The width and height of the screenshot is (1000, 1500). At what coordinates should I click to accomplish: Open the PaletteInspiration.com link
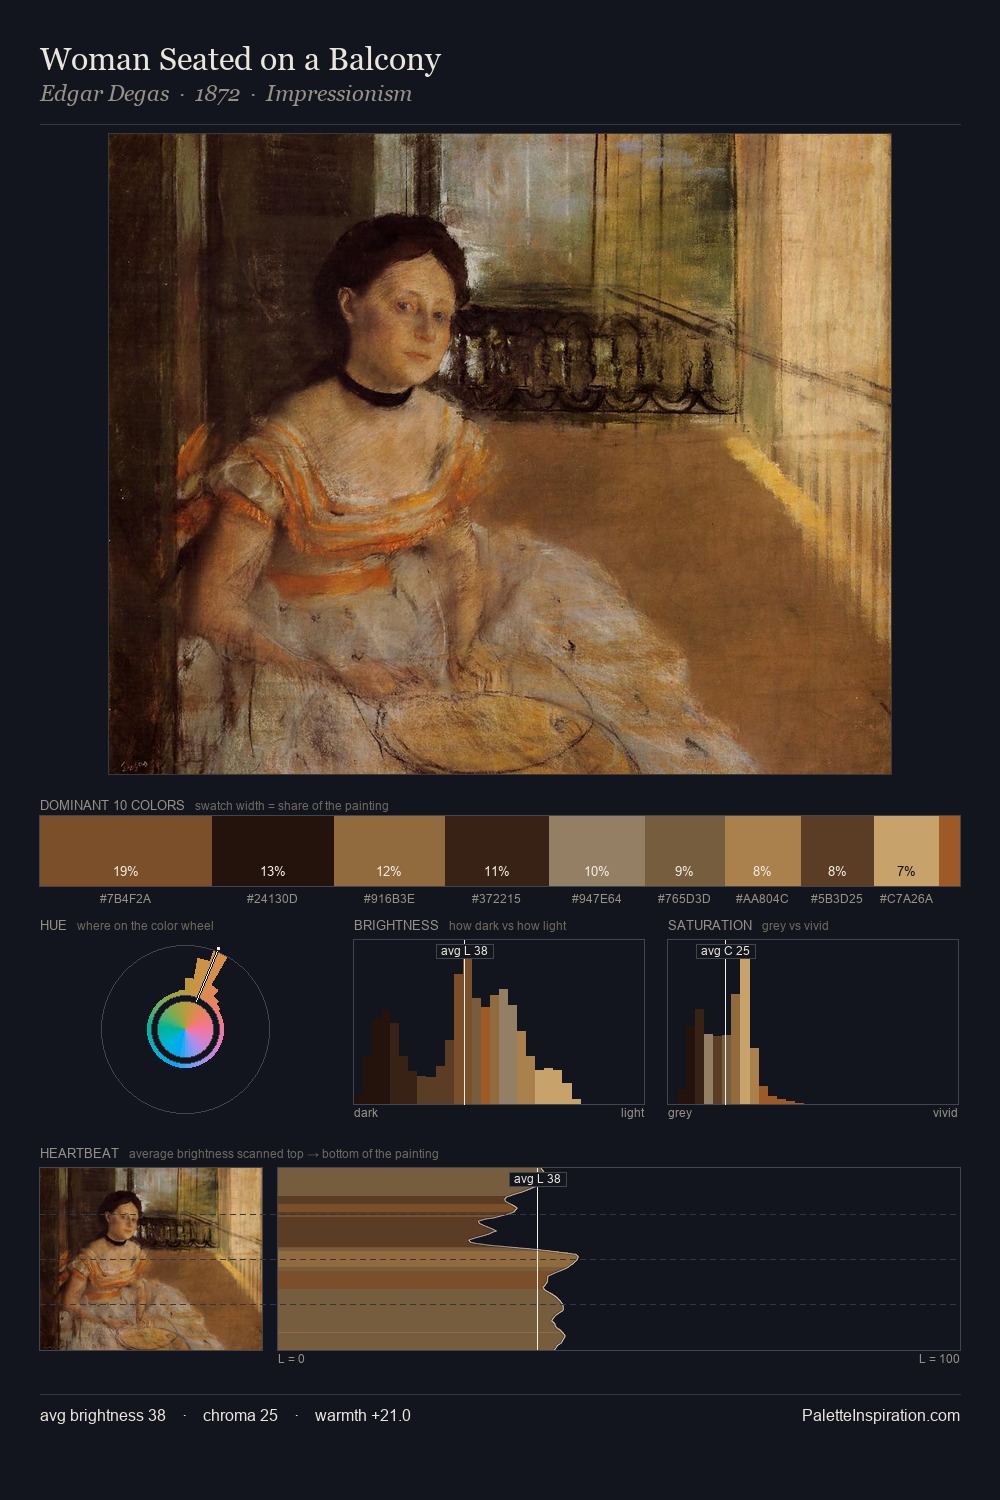tap(881, 1415)
